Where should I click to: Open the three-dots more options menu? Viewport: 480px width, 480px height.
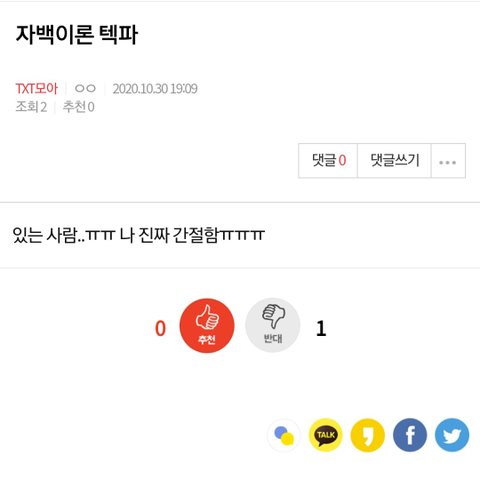(x=448, y=161)
